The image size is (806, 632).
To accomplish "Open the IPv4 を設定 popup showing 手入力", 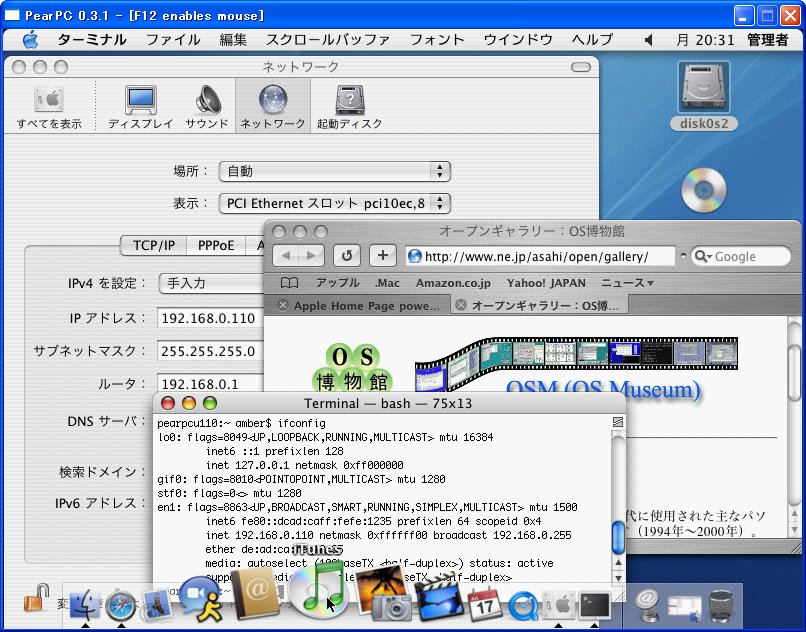I will [x=211, y=283].
